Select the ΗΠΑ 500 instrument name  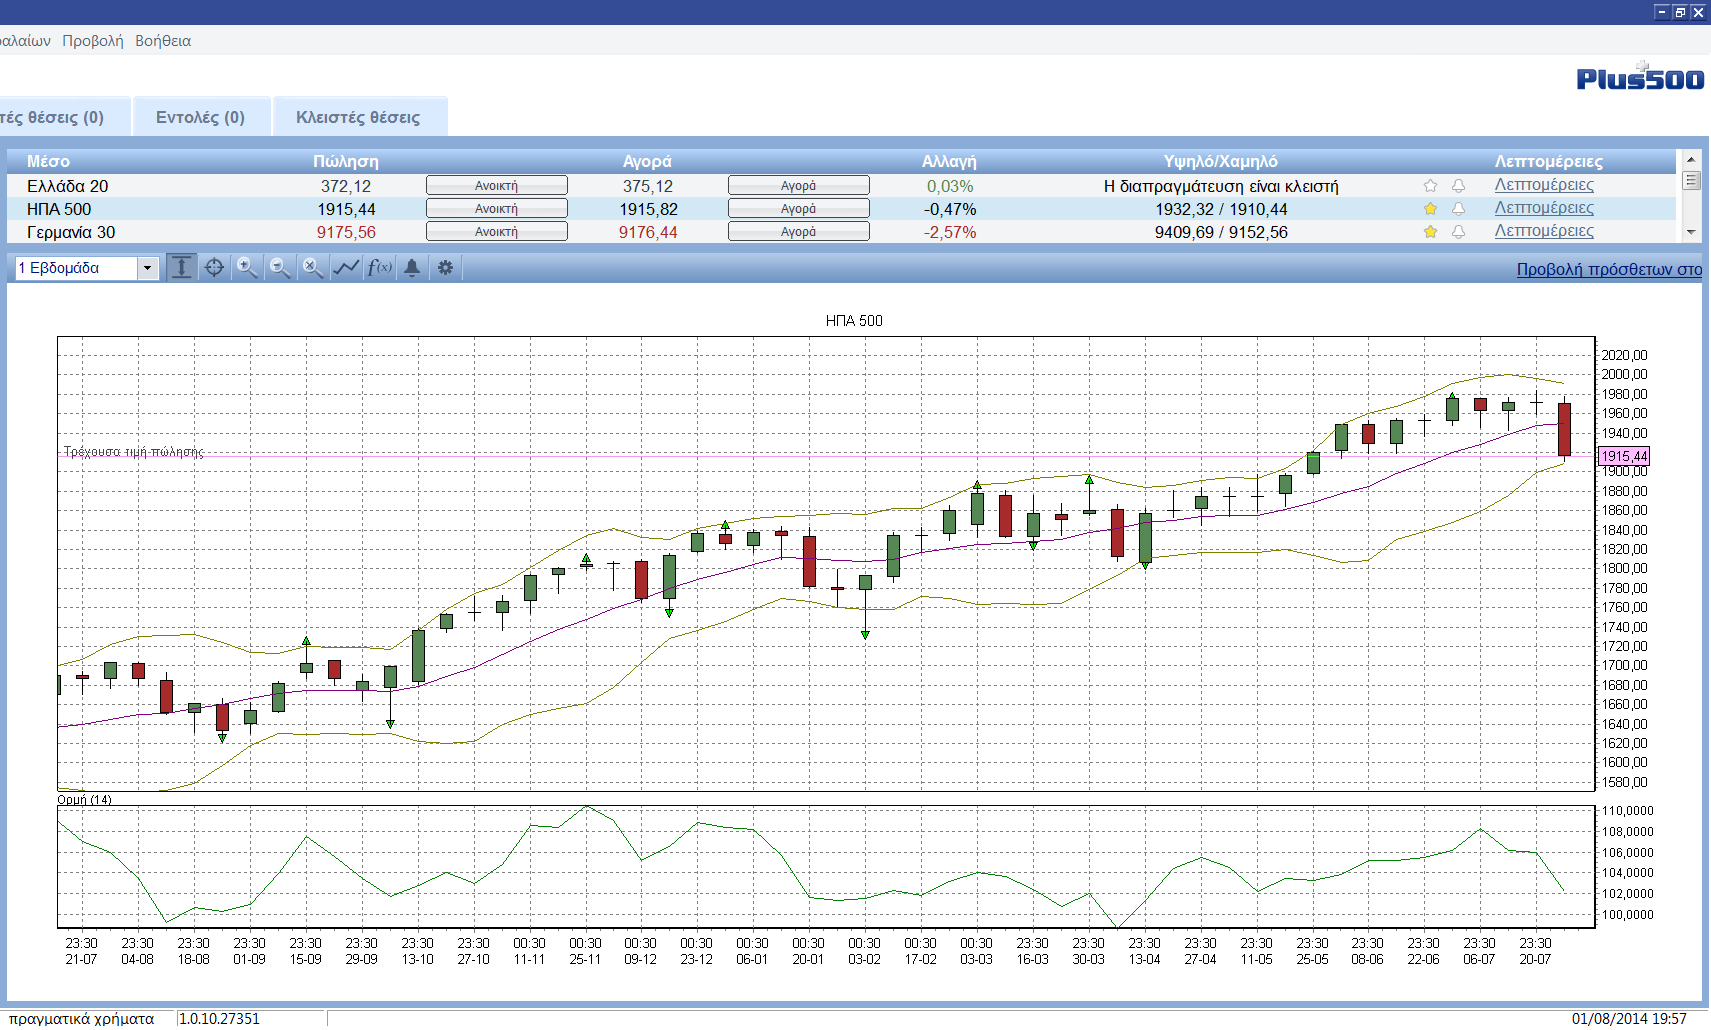59,209
